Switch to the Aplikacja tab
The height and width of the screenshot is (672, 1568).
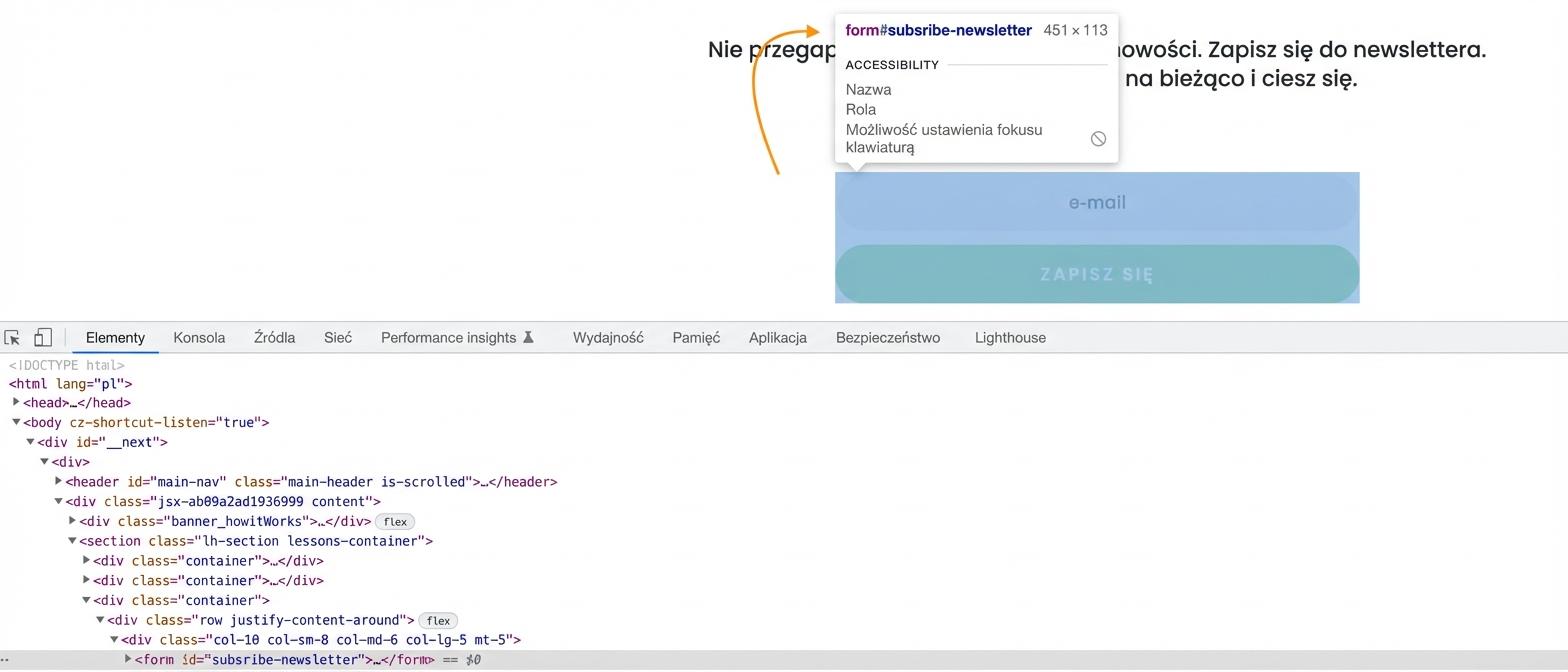(778, 338)
